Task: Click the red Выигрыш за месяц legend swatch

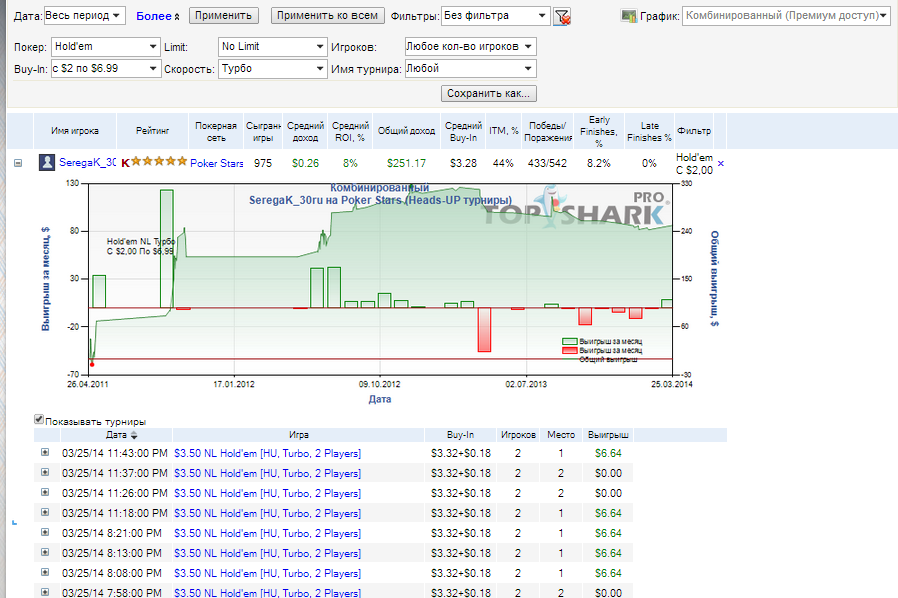Action: [x=569, y=350]
